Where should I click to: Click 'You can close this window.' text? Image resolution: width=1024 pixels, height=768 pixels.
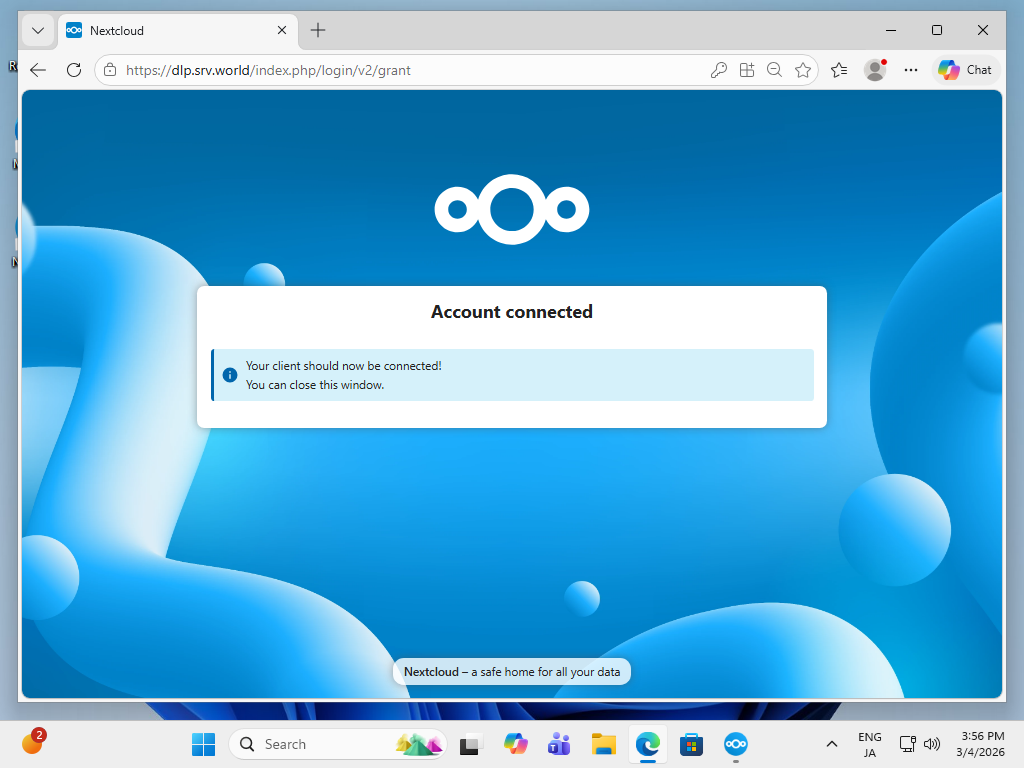click(315, 385)
